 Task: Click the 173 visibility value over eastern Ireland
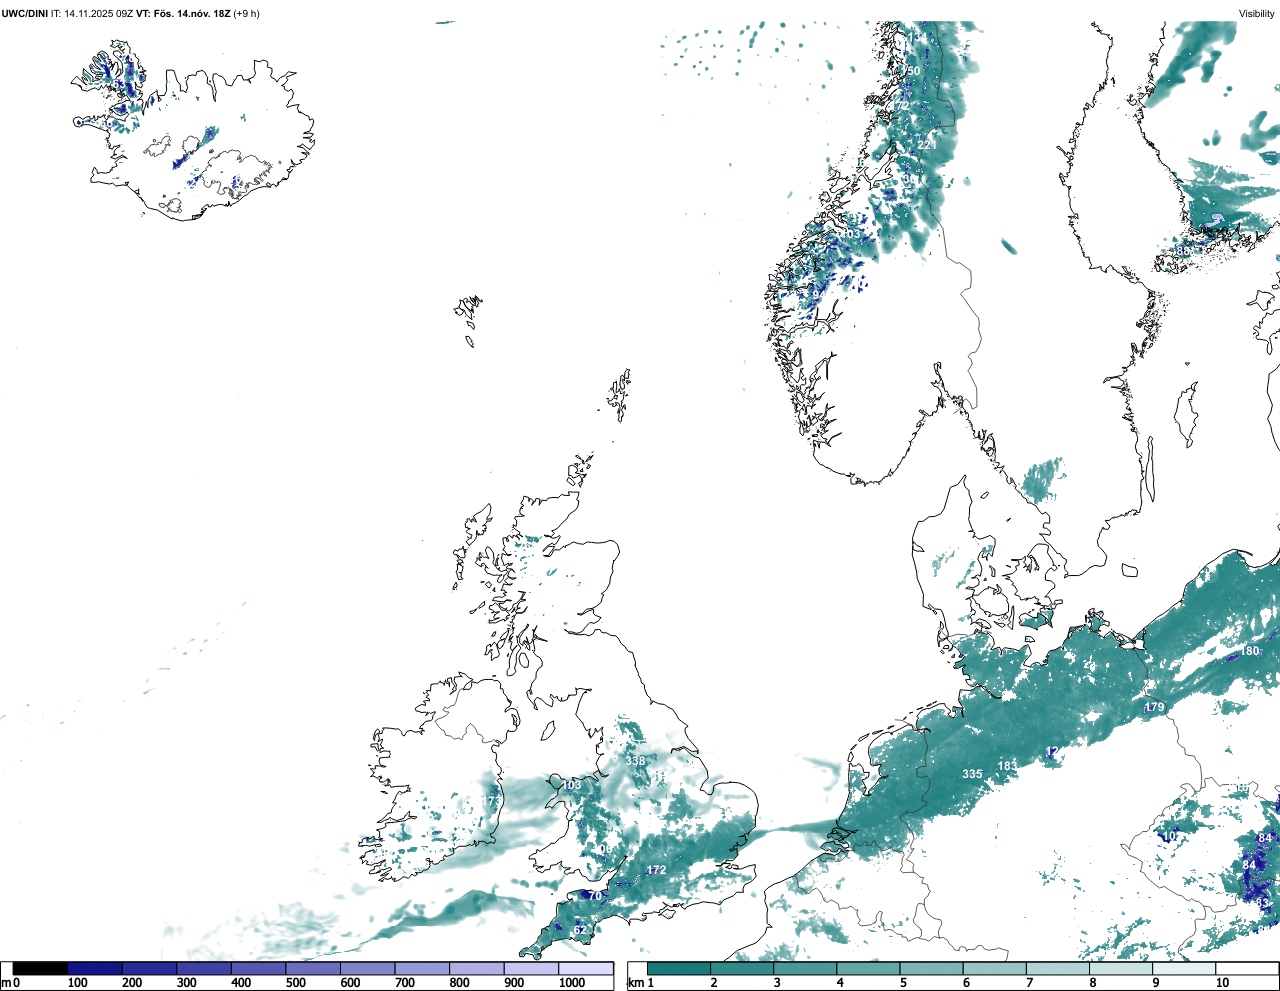click(490, 801)
